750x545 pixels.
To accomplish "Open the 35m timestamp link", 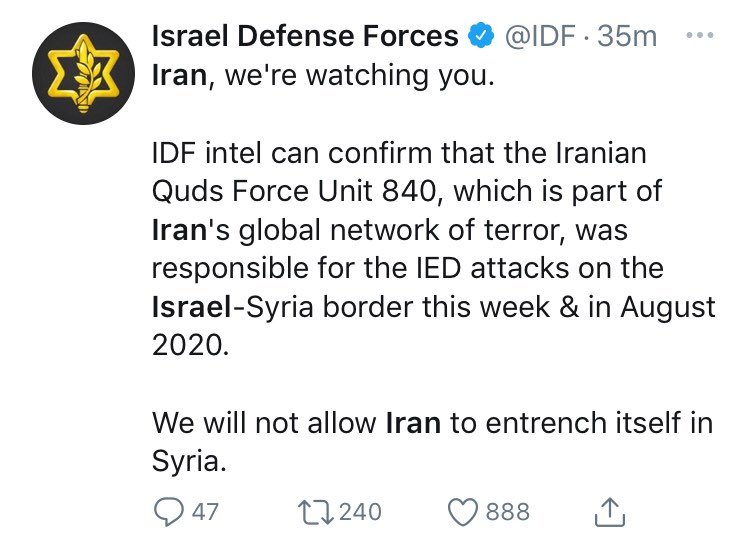I will coord(627,36).
